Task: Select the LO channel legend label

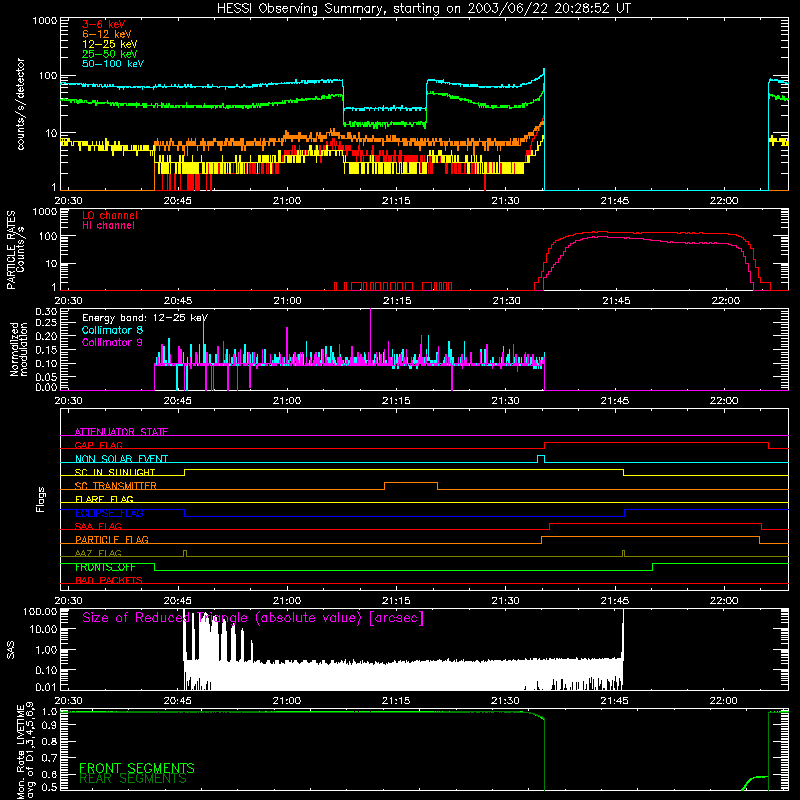Action: point(110,215)
